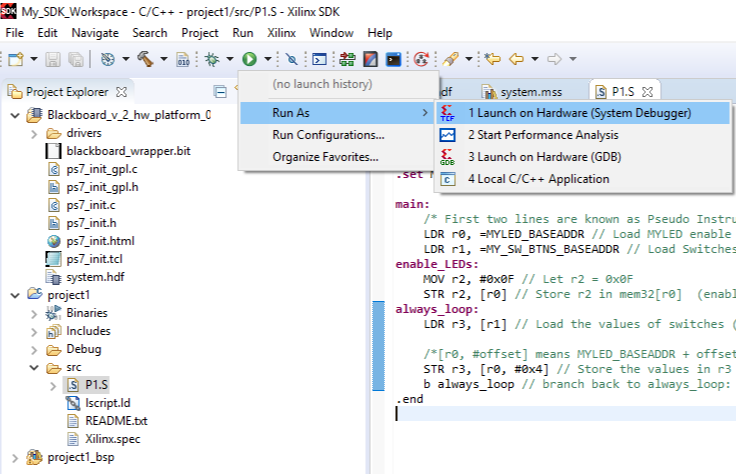
Task: Expand the project1_bsp project
Action: (x=15, y=458)
